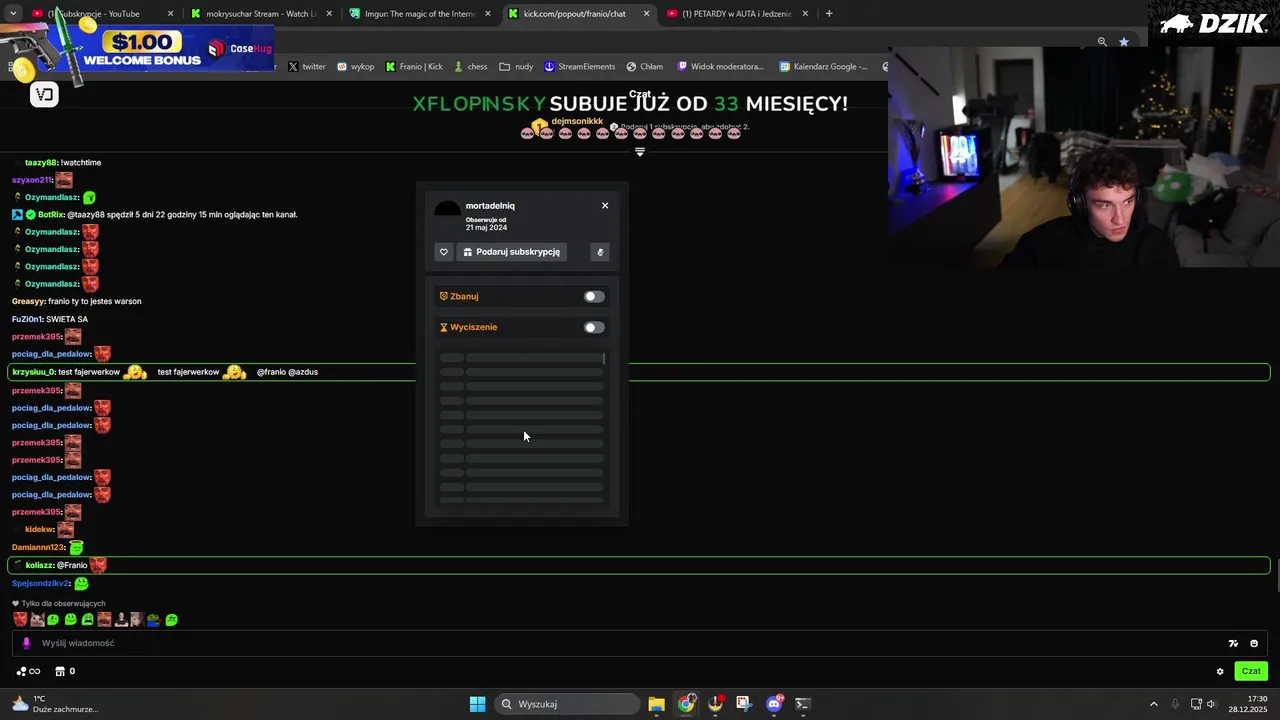The image size is (1280, 720).
Task: Open the nudy bookmarks folder
Action: [x=516, y=67]
